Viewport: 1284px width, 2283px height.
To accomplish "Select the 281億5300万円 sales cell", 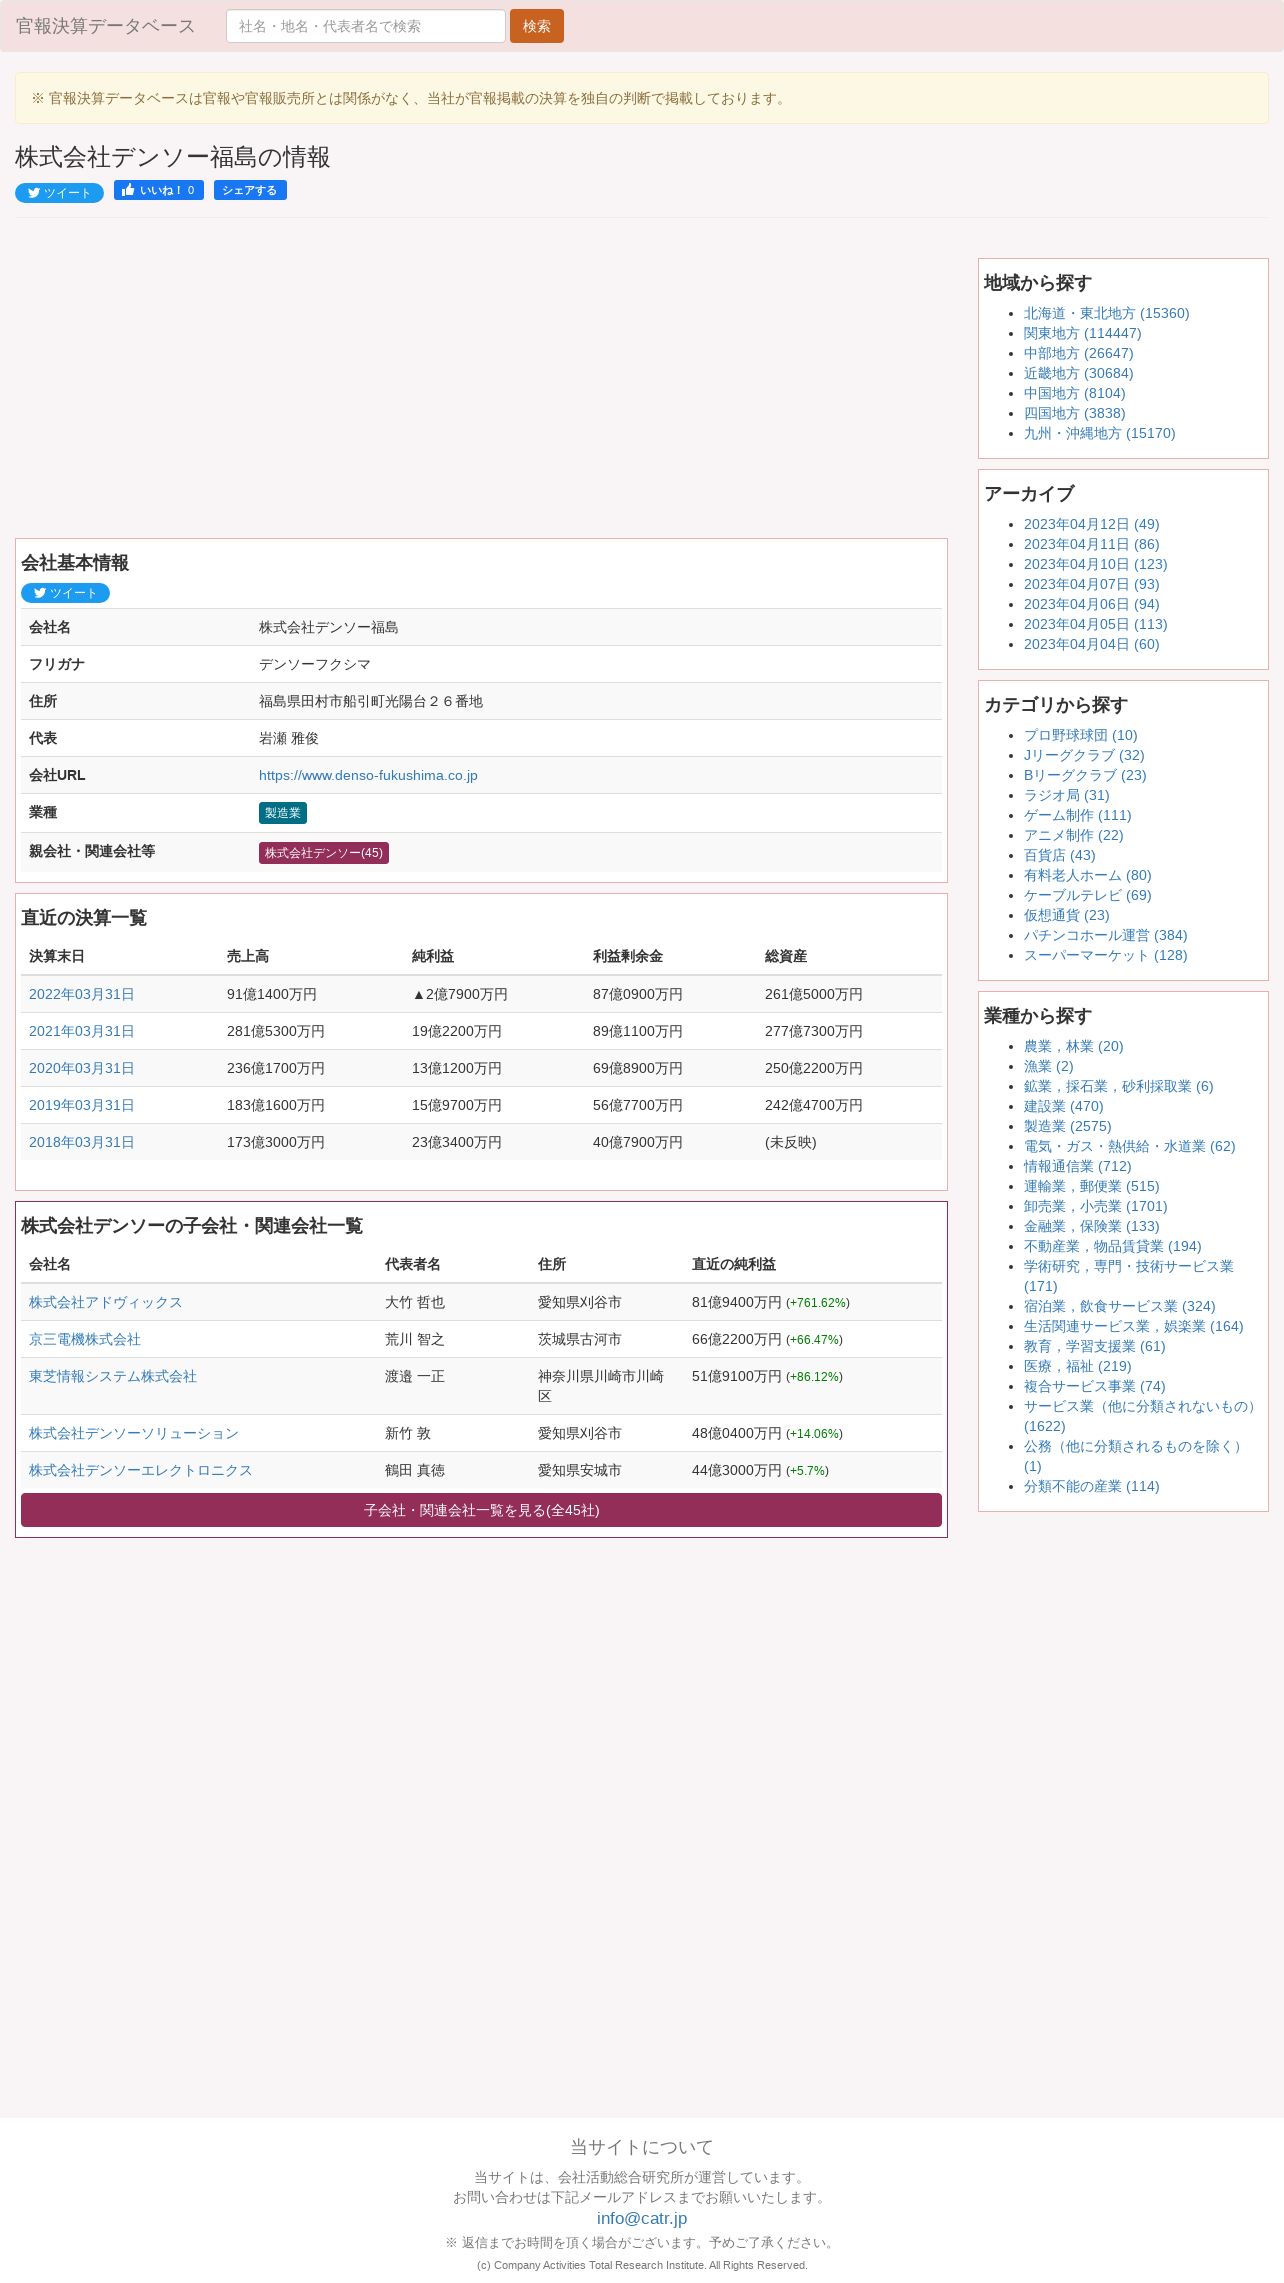I will (x=276, y=1031).
